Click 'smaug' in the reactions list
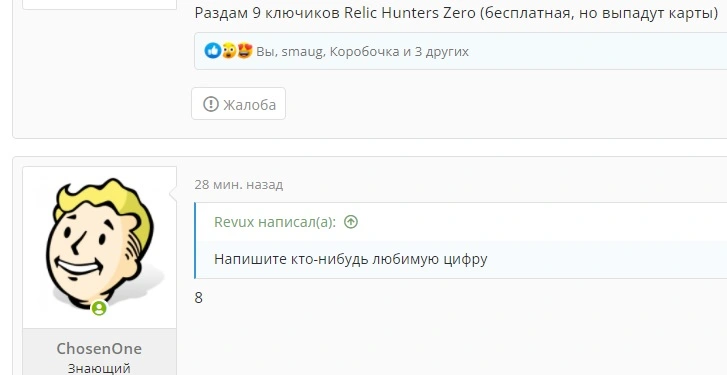 pos(302,51)
